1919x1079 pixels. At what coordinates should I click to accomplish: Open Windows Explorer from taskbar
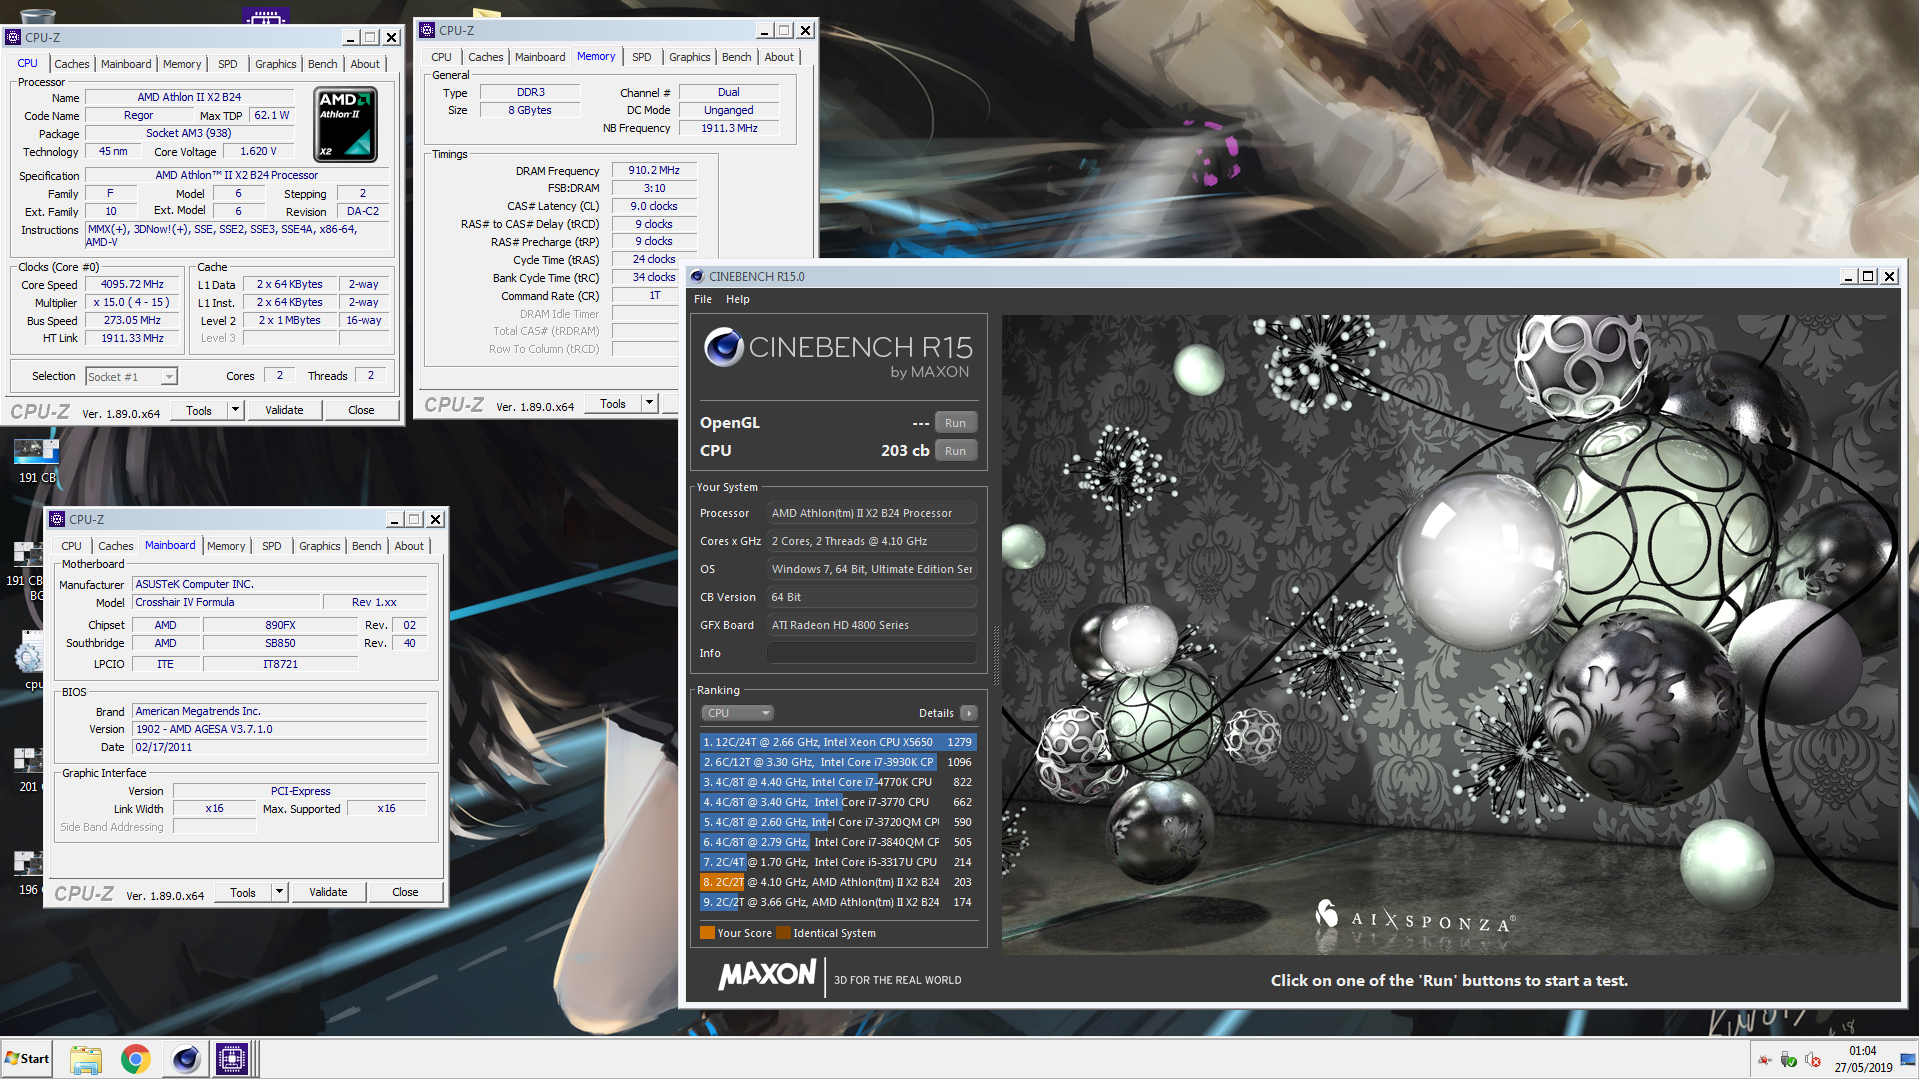[x=86, y=1059]
